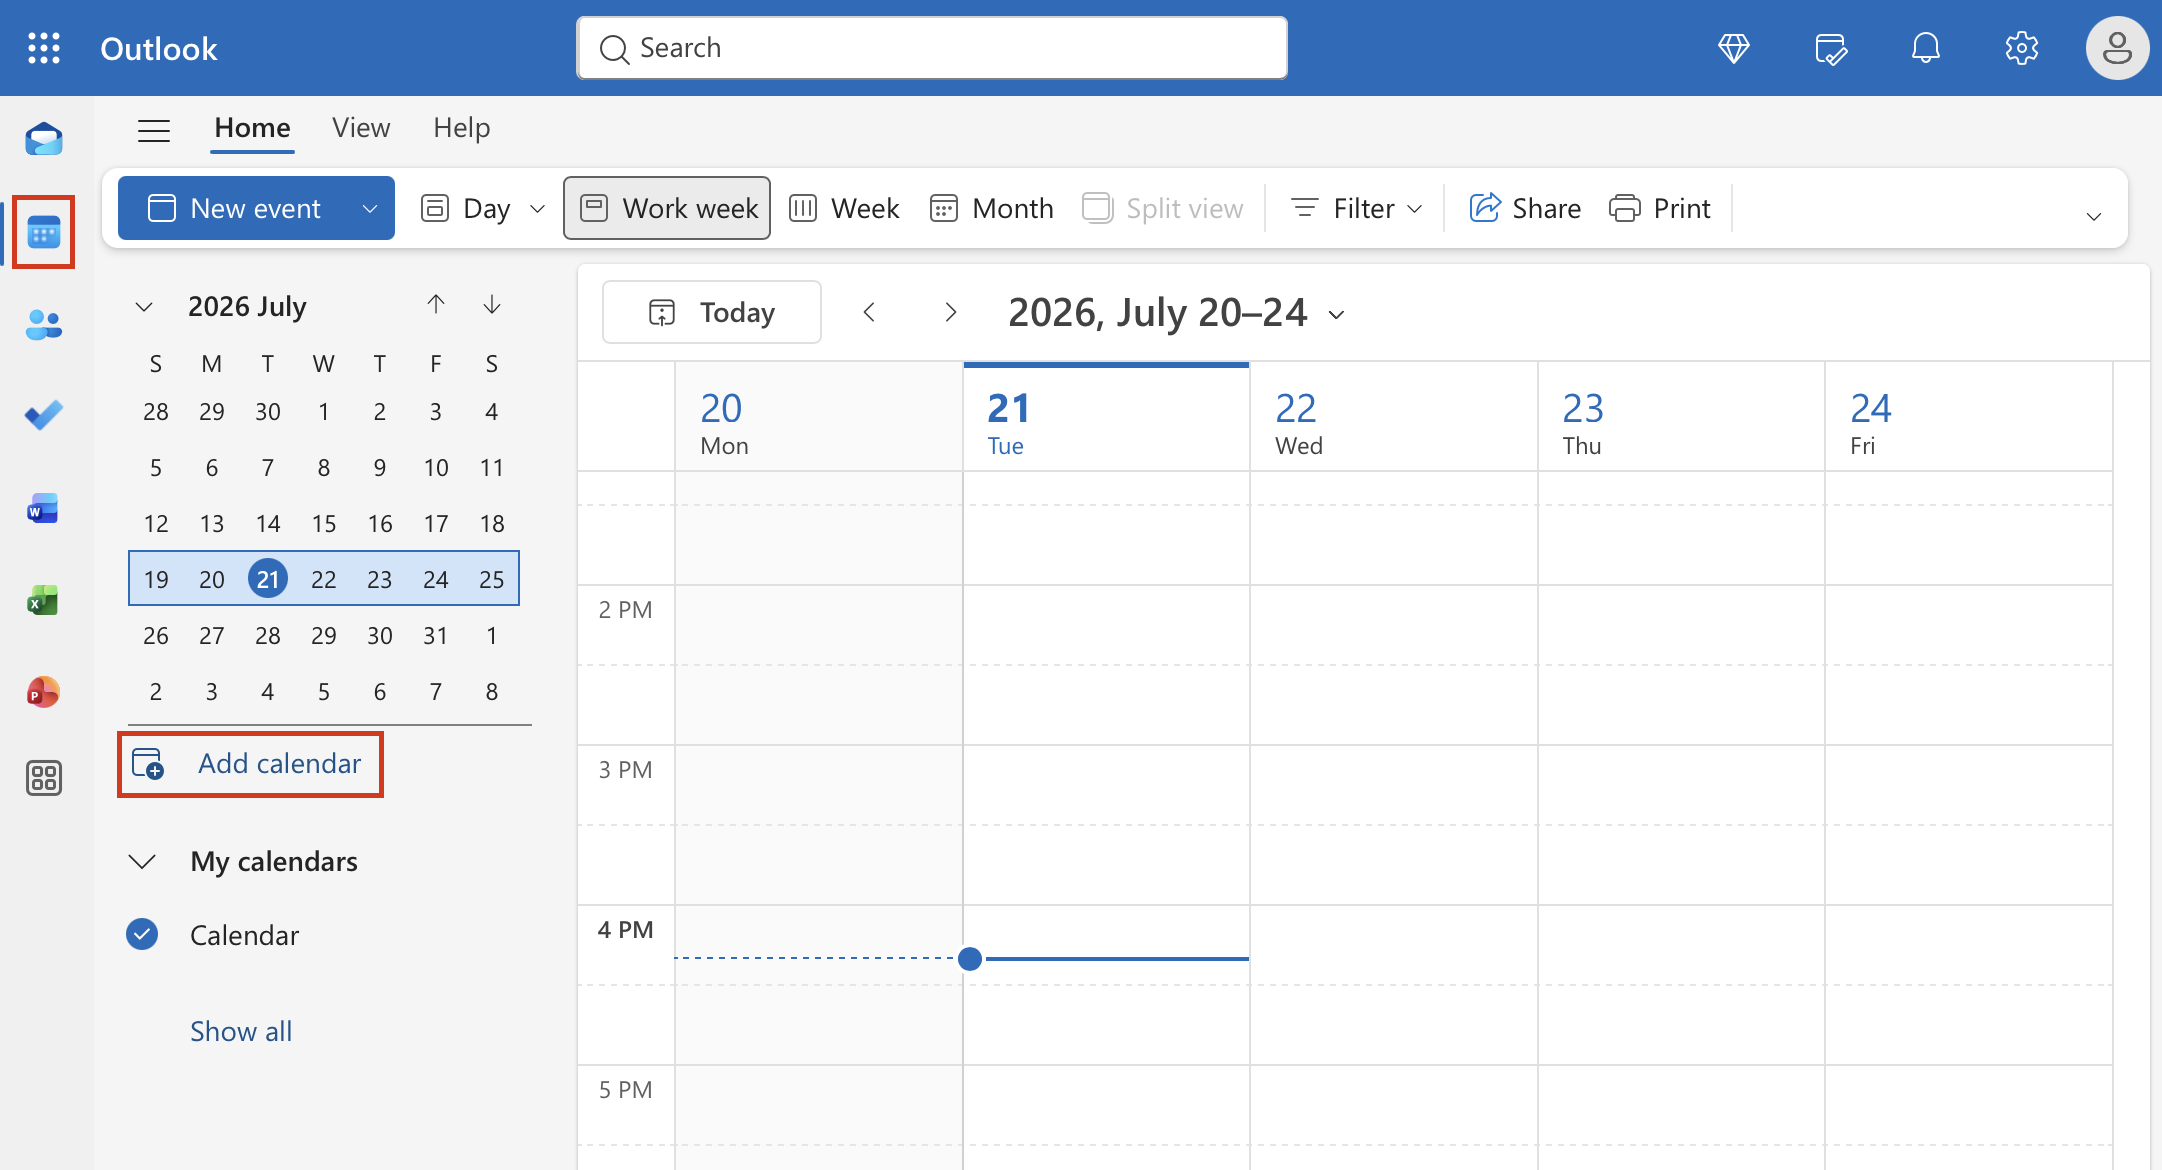The height and width of the screenshot is (1170, 2162).
Task: Open Mail from the sidebar
Action: 44,139
